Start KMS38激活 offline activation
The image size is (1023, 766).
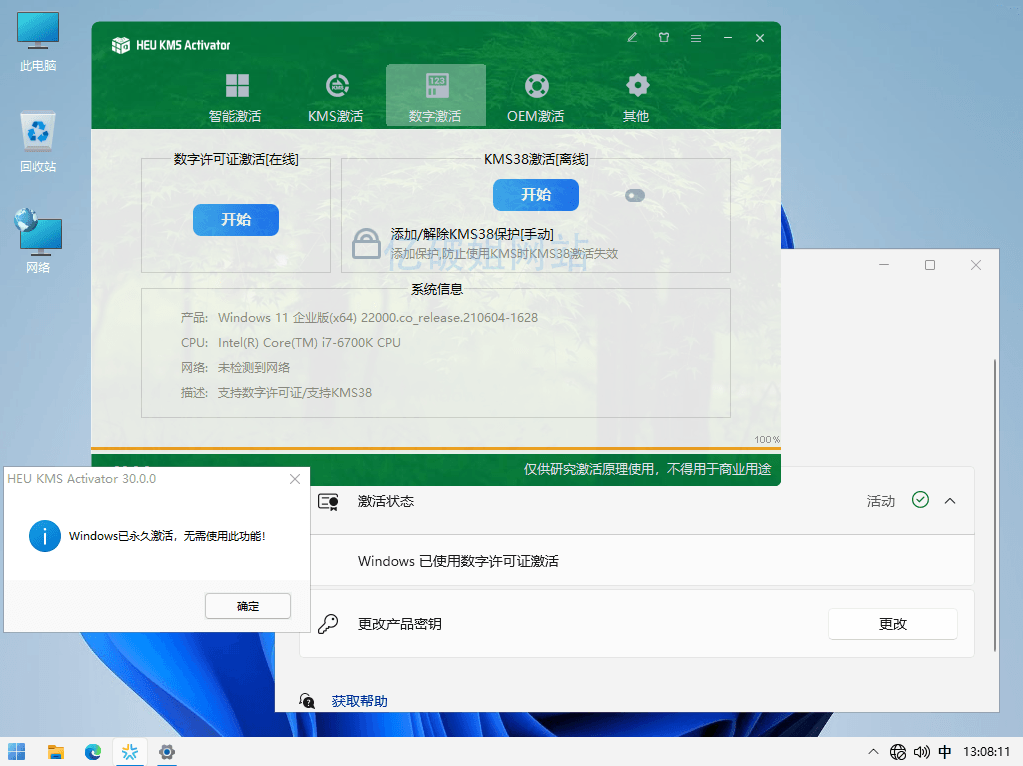point(536,195)
